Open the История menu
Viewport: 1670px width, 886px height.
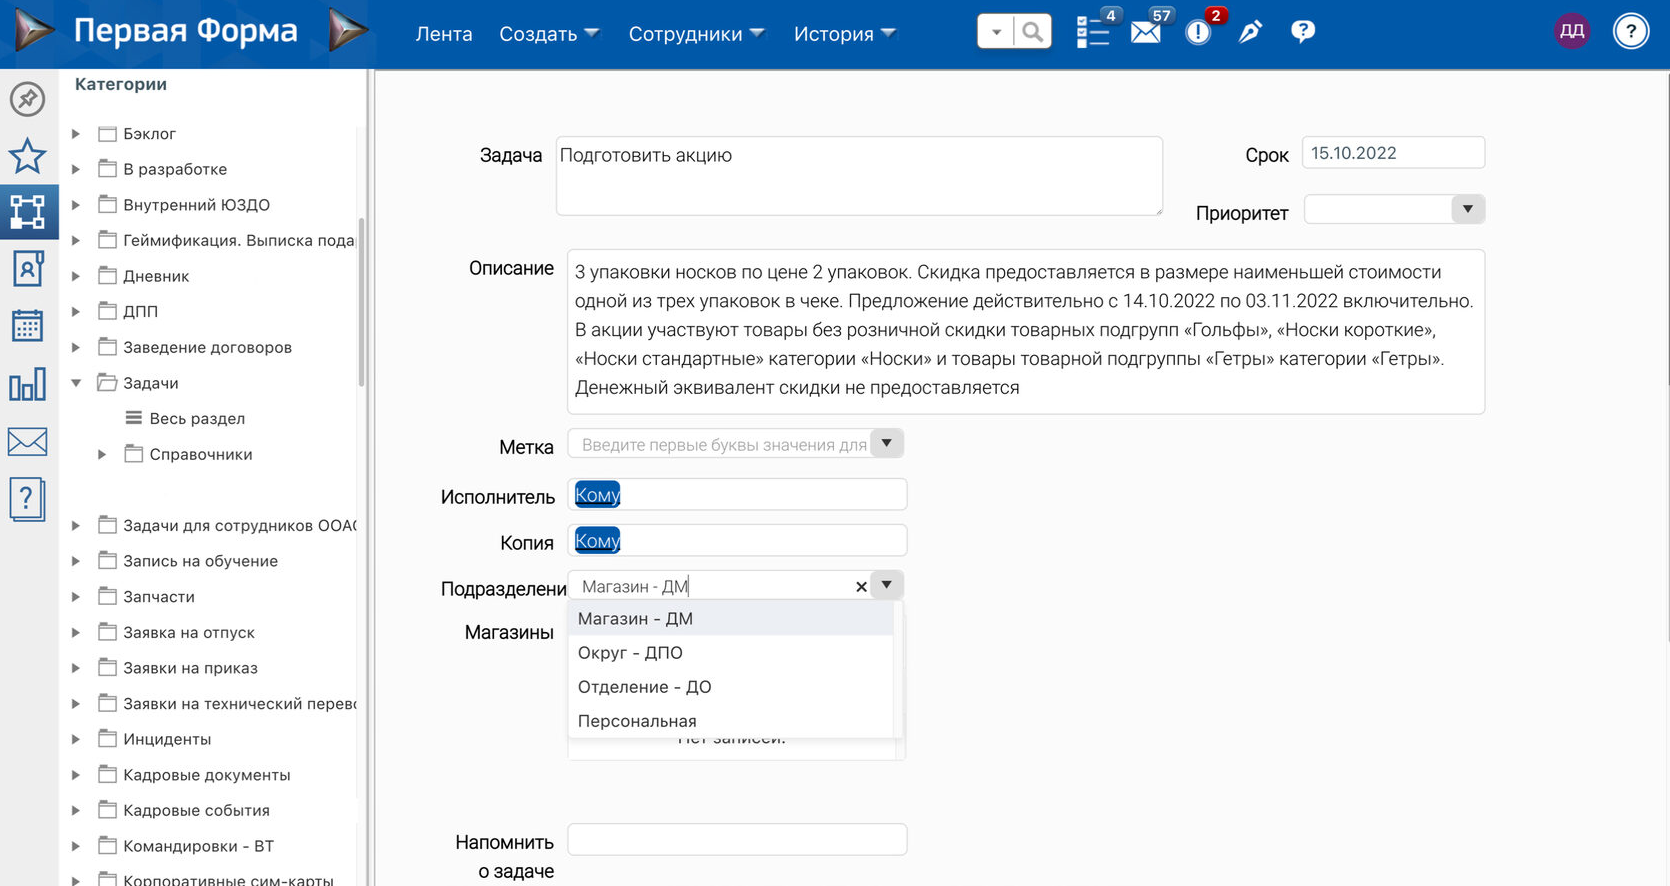point(844,34)
